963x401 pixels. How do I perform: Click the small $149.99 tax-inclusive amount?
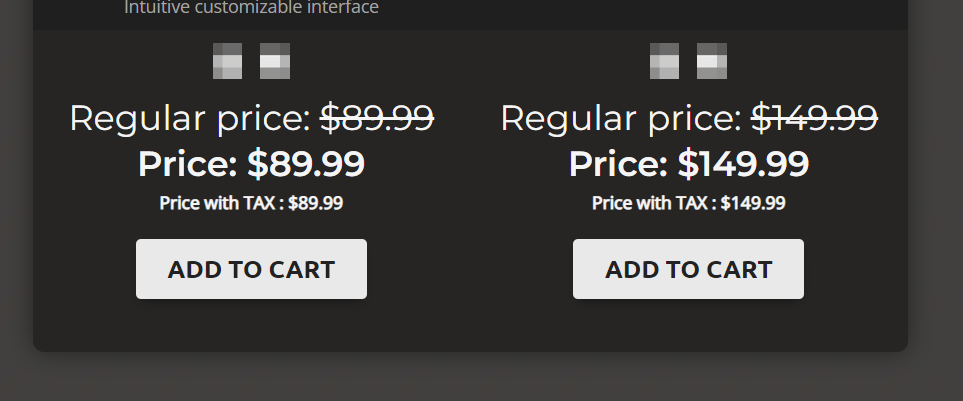click(x=753, y=203)
